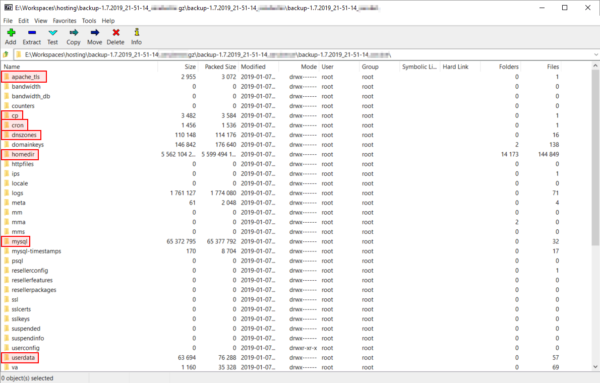The image size is (600, 383).
Task: Select the sslcerts folder name
Action: click(21, 309)
